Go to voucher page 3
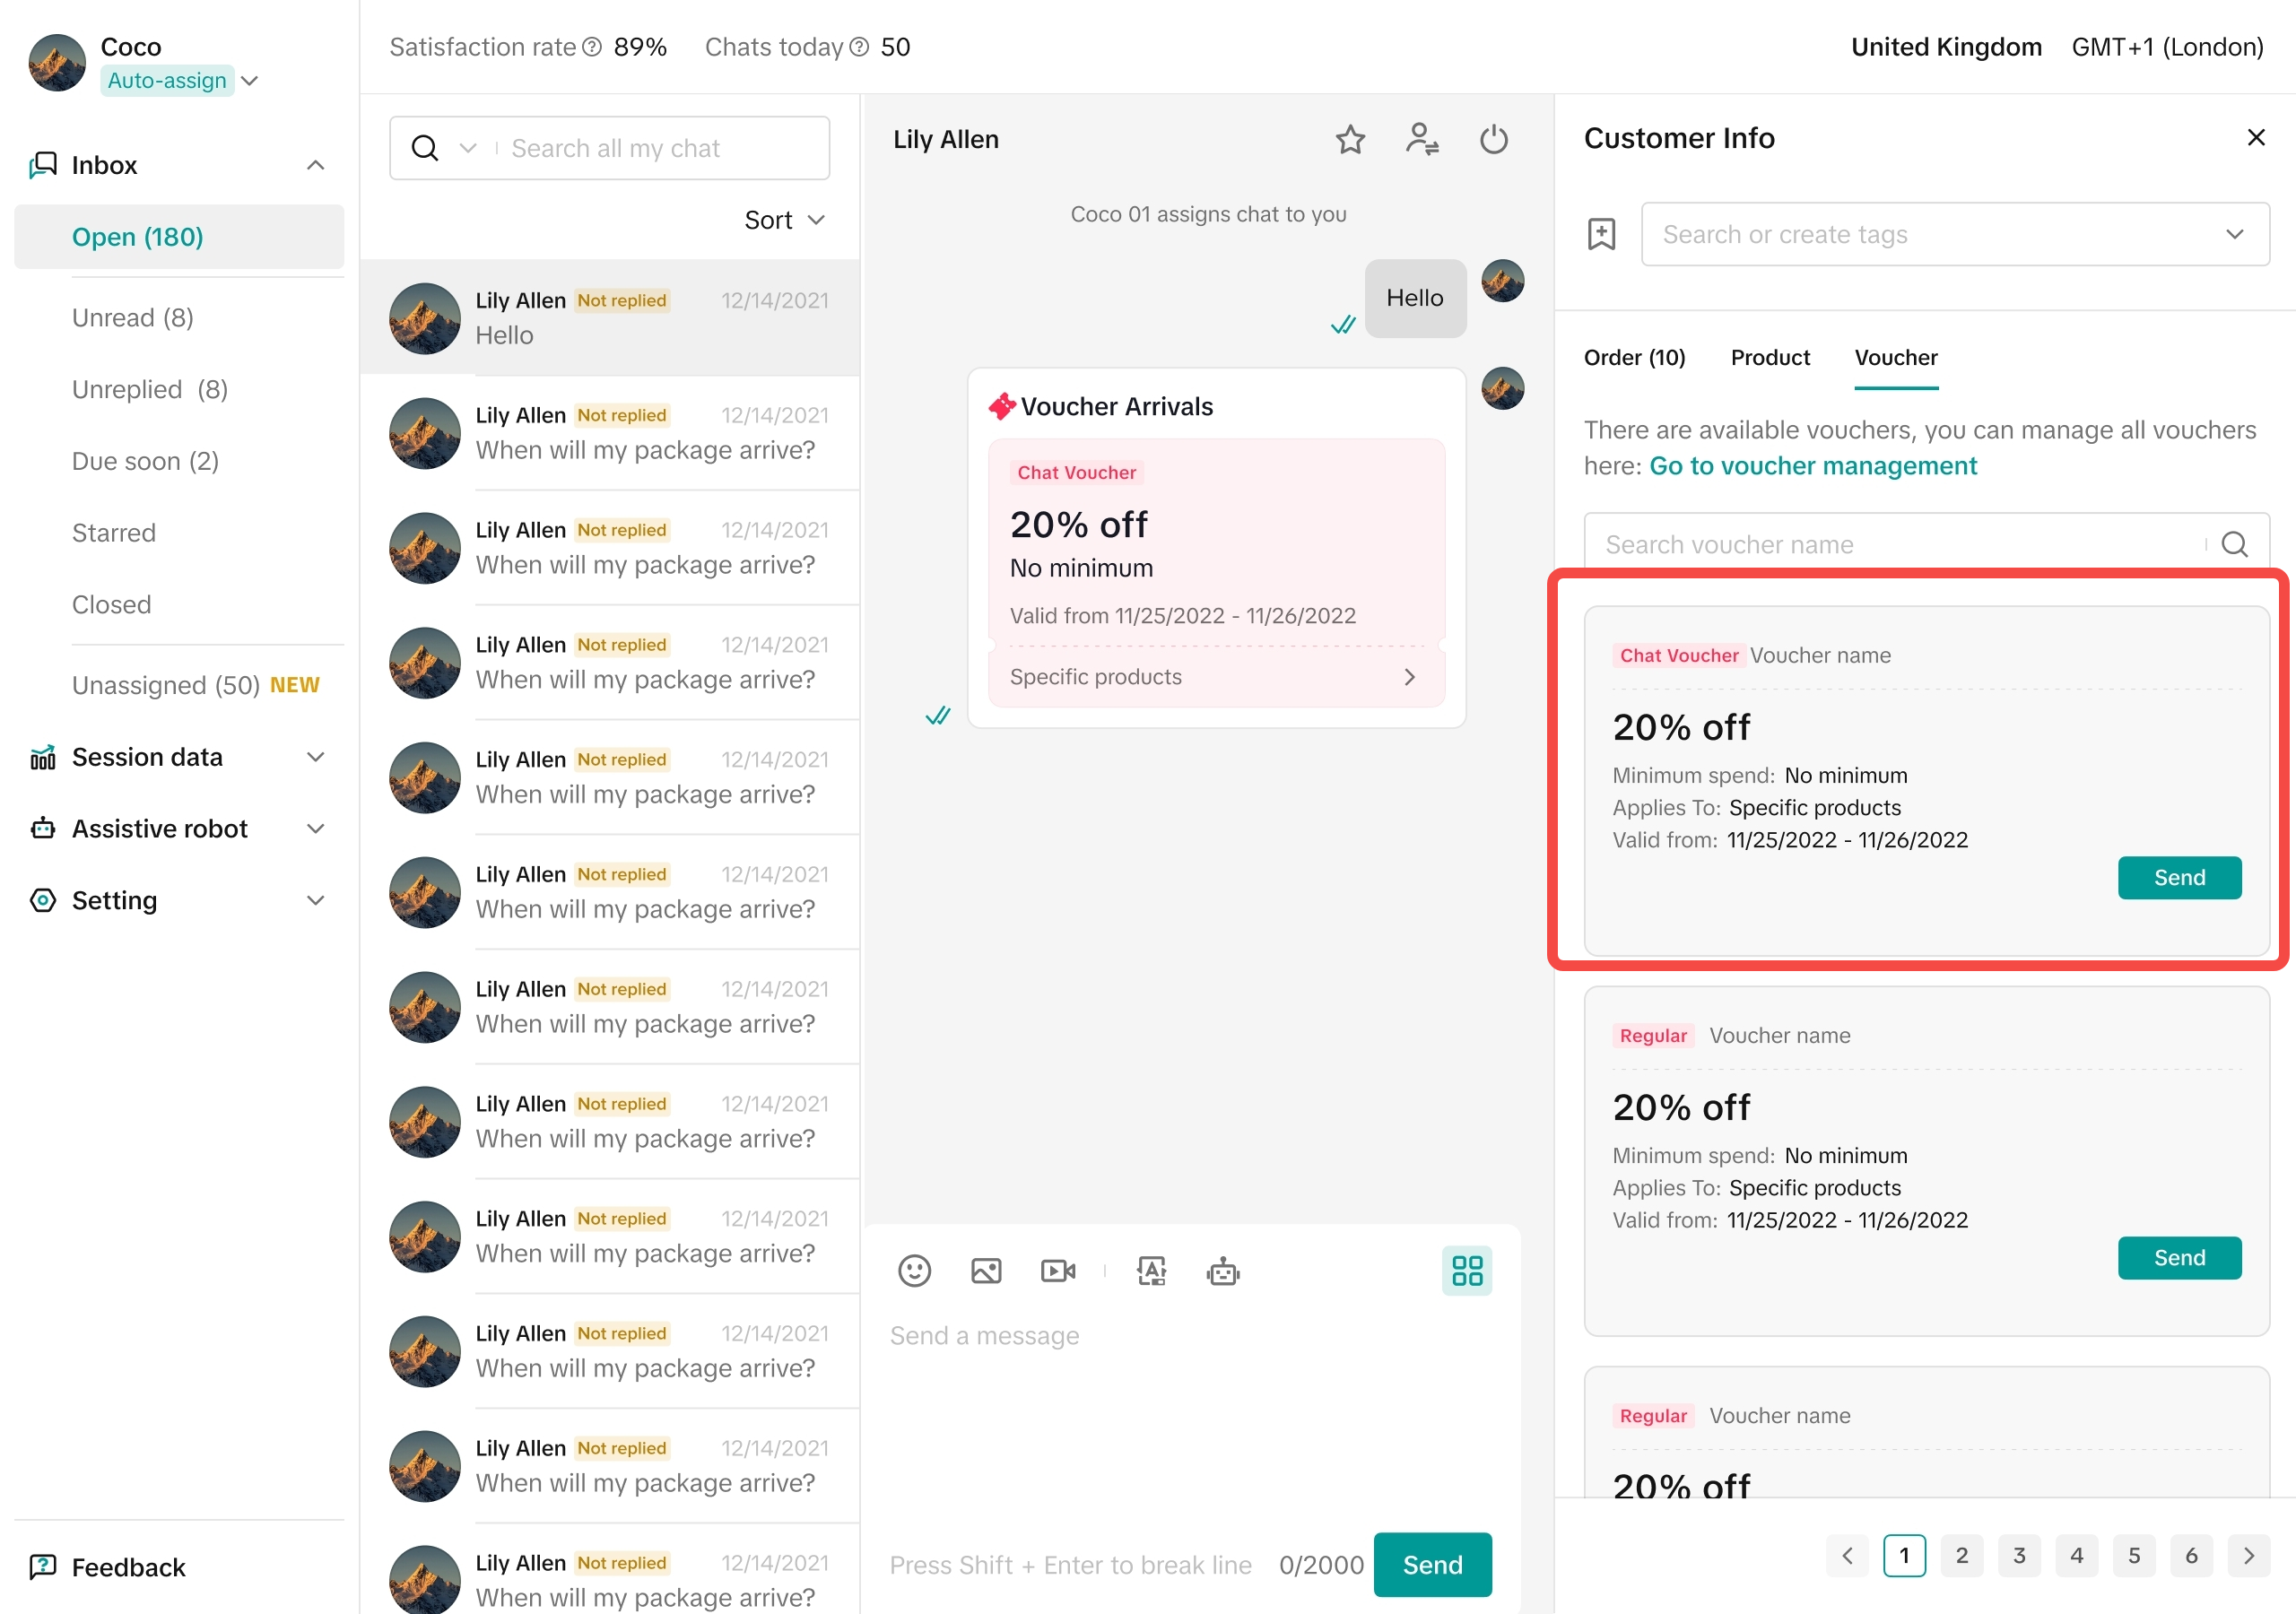 [x=2019, y=1555]
